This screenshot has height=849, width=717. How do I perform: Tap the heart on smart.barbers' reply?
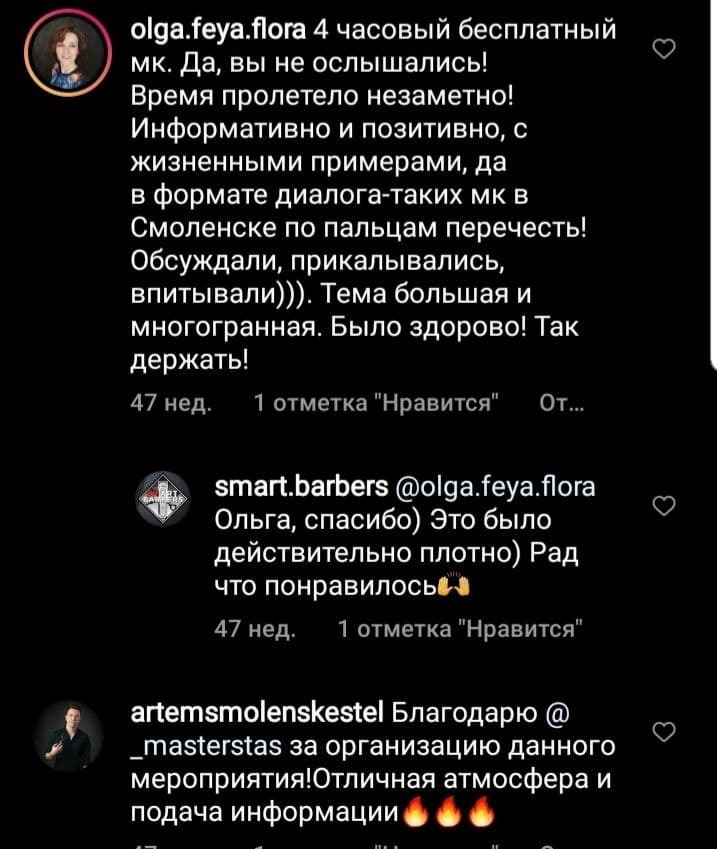[662, 507]
